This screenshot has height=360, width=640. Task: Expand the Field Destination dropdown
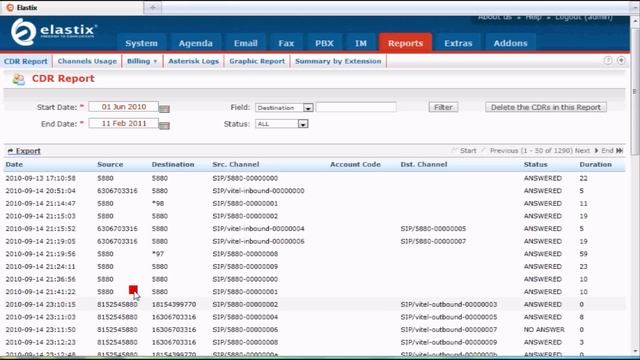308,108
